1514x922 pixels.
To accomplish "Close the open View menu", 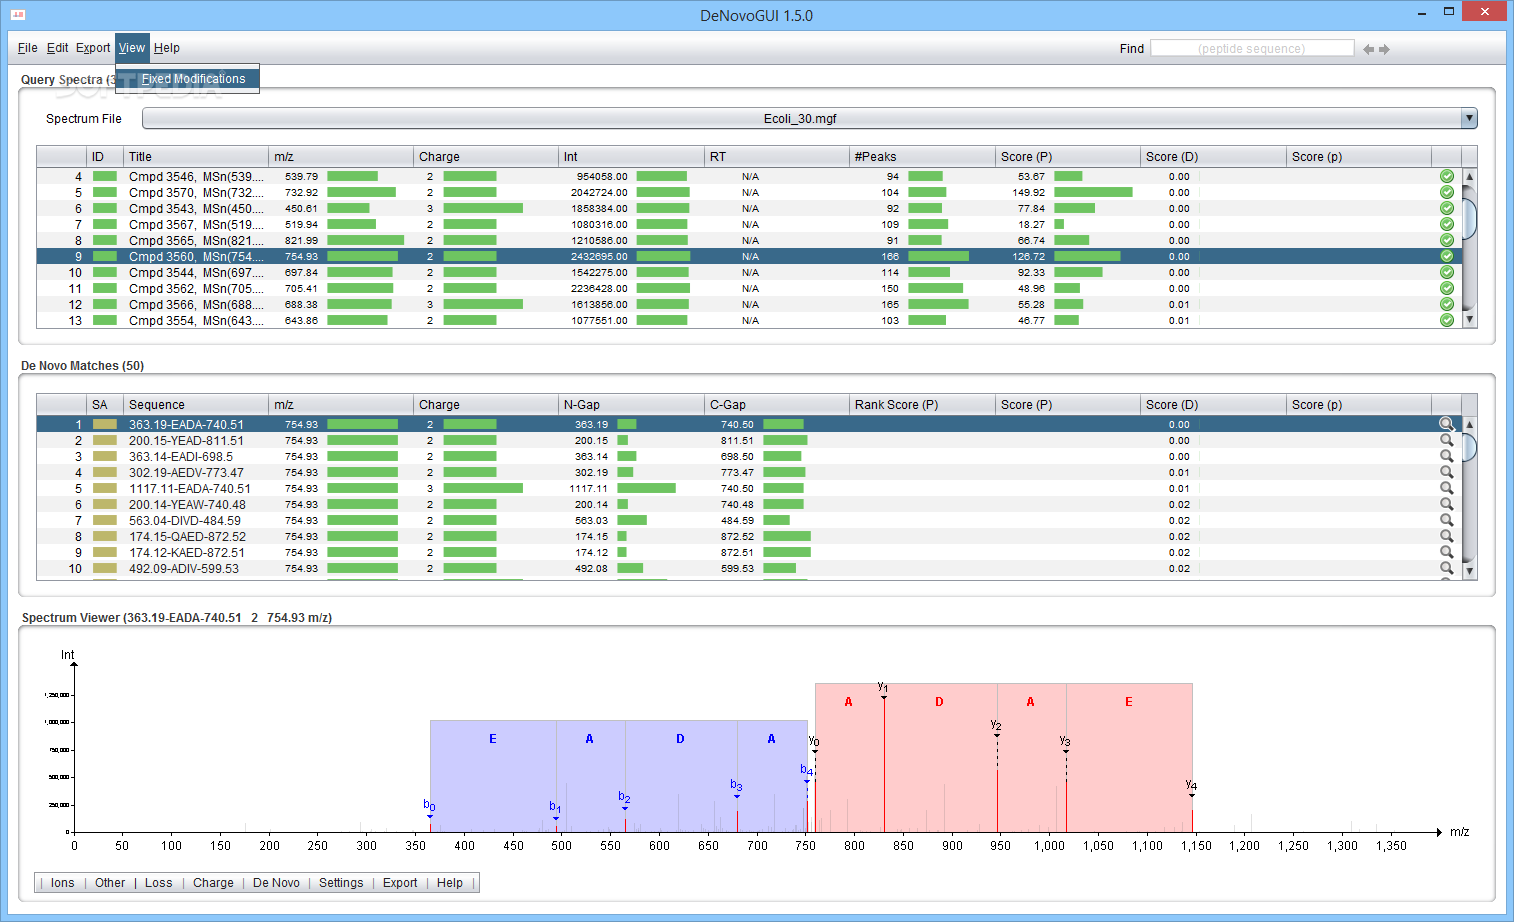I will point(132,48).
